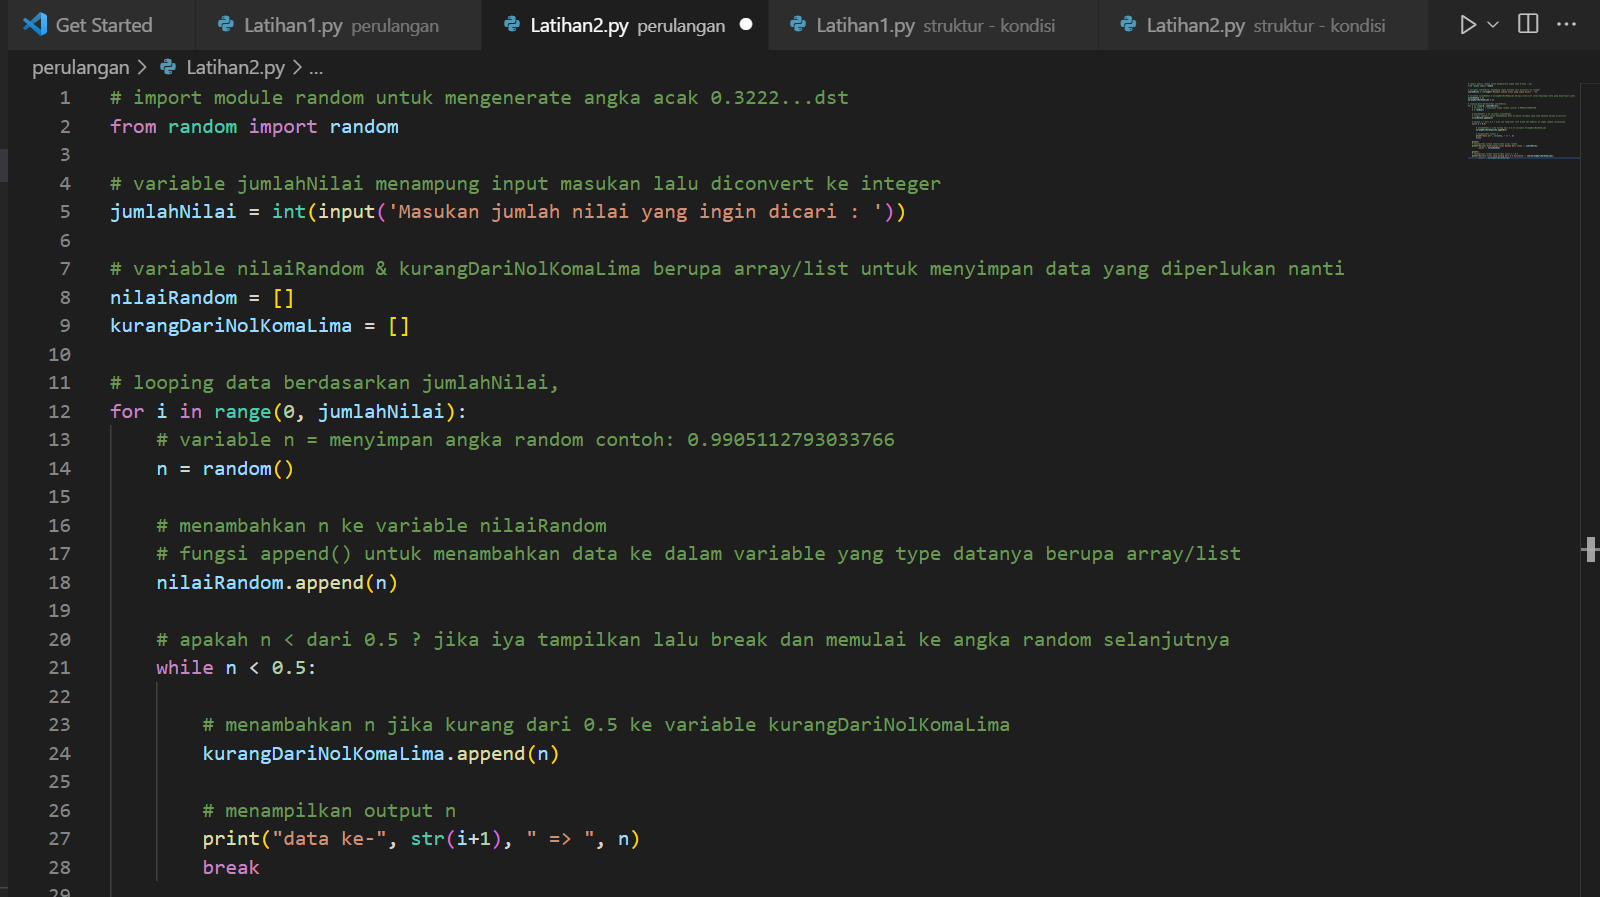1600x897 pixels.
Task: Split the editor to the right
Action: pos(1528,24)
